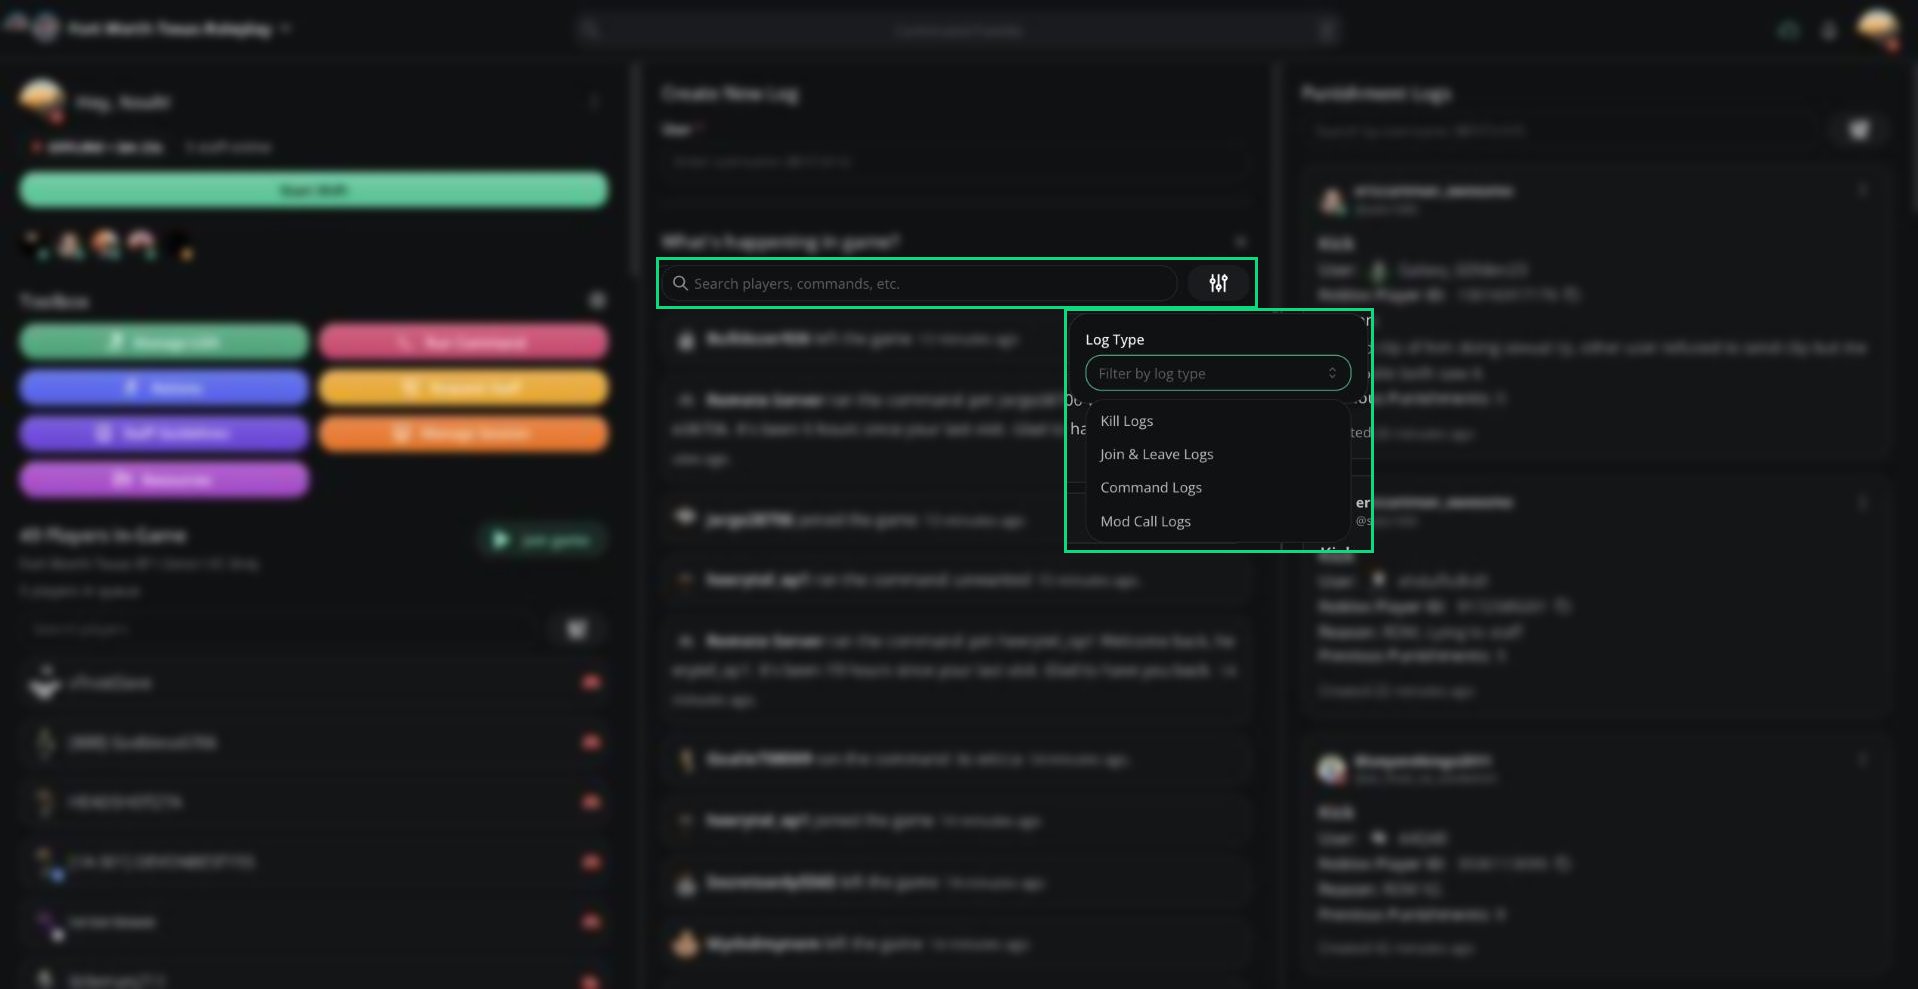Focus the Search players, commands field

coord(918,283)
